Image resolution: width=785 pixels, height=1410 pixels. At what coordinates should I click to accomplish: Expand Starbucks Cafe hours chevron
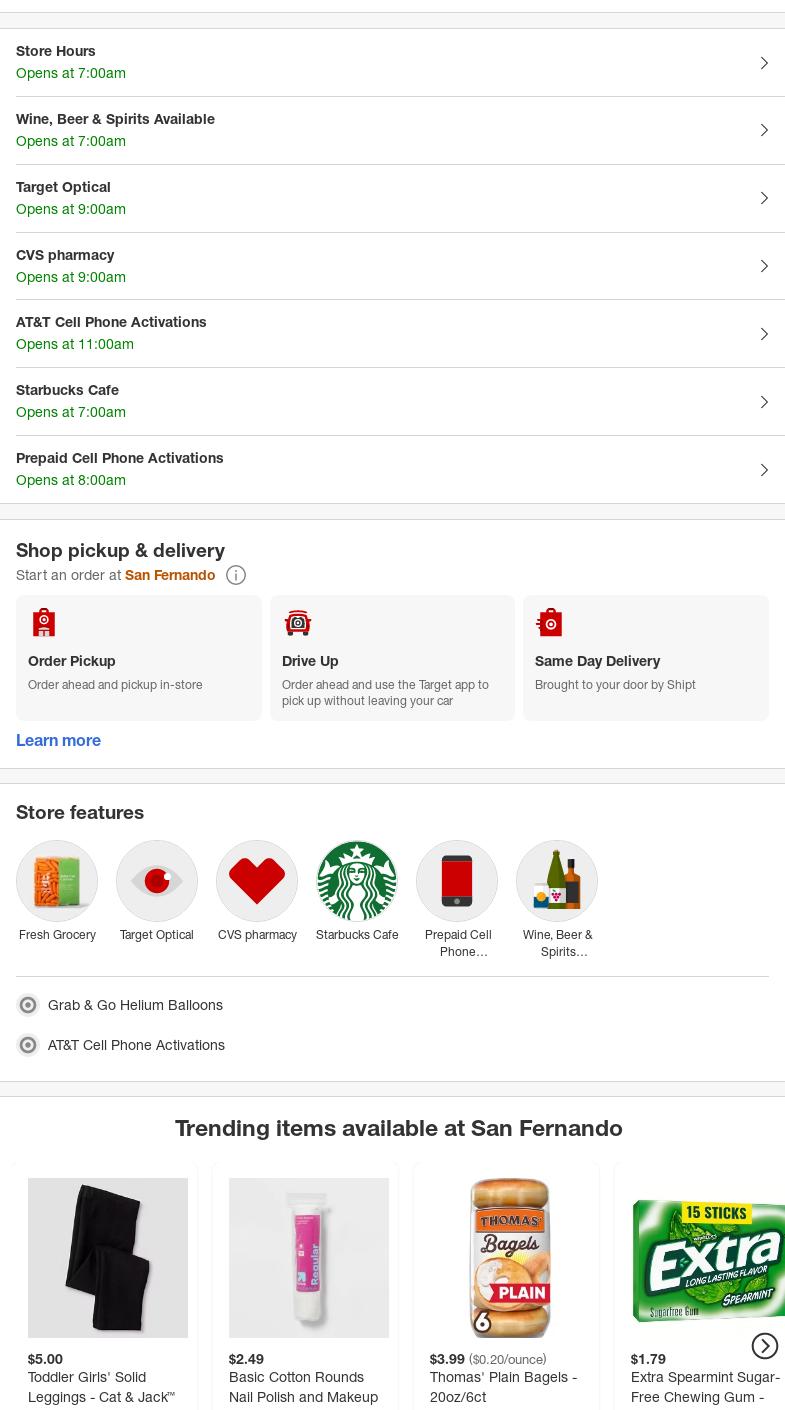(x=764, y=402)
